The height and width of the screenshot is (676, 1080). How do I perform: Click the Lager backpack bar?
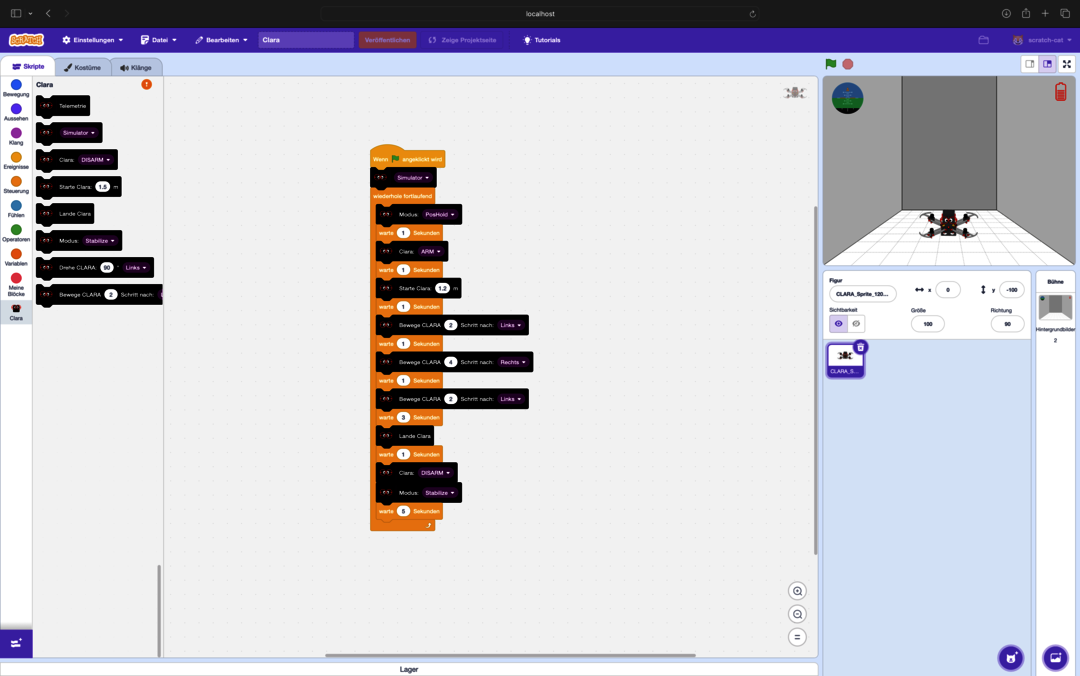(x=408, y=669)
